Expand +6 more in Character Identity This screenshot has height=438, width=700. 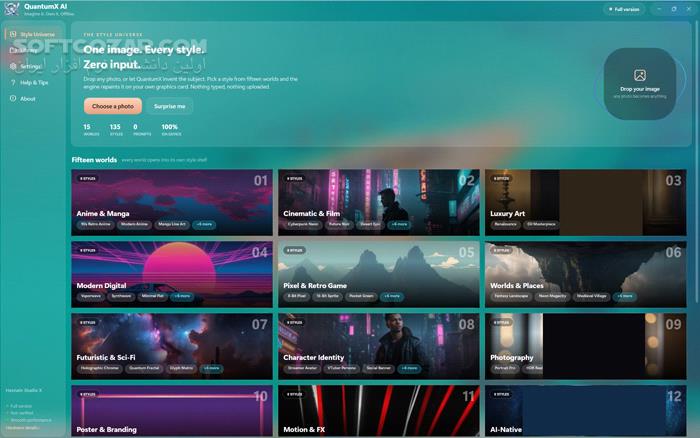[409, 368]
